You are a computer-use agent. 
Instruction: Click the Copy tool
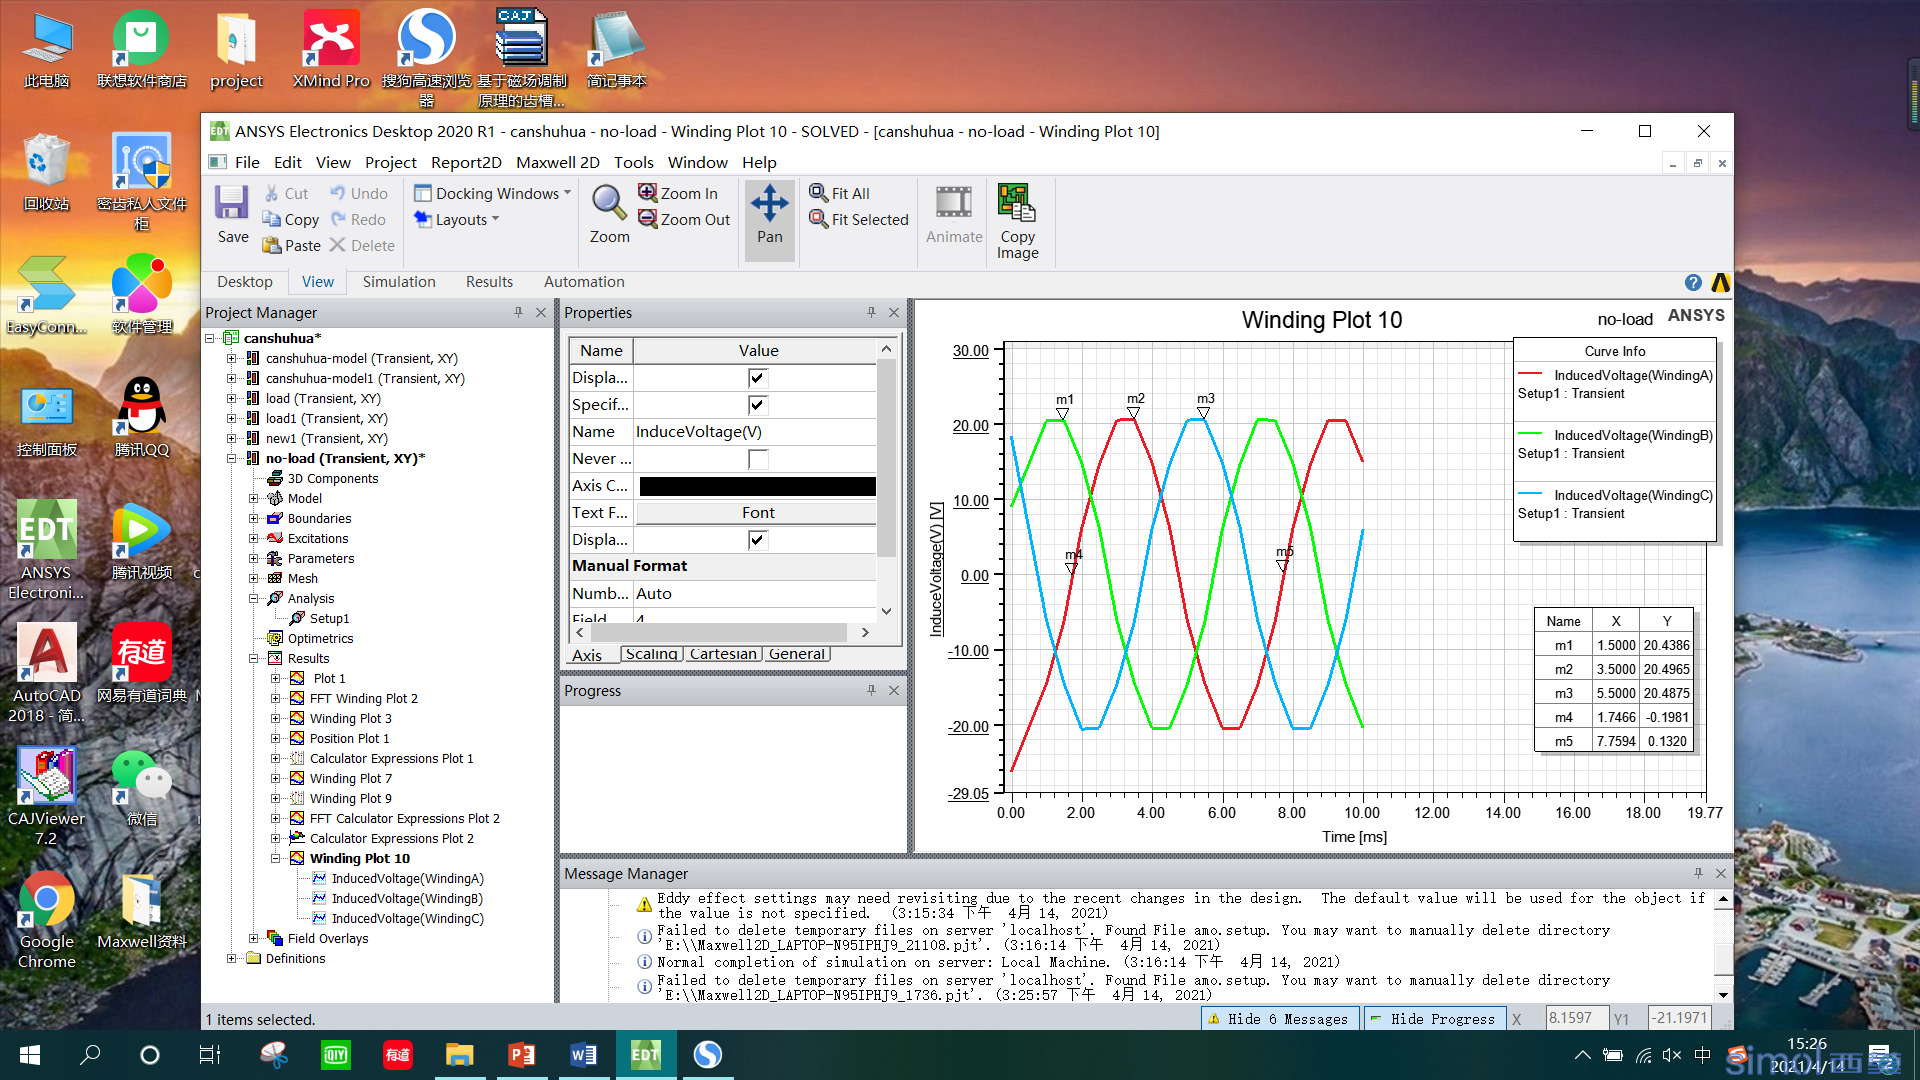click(x=291, y=219)
